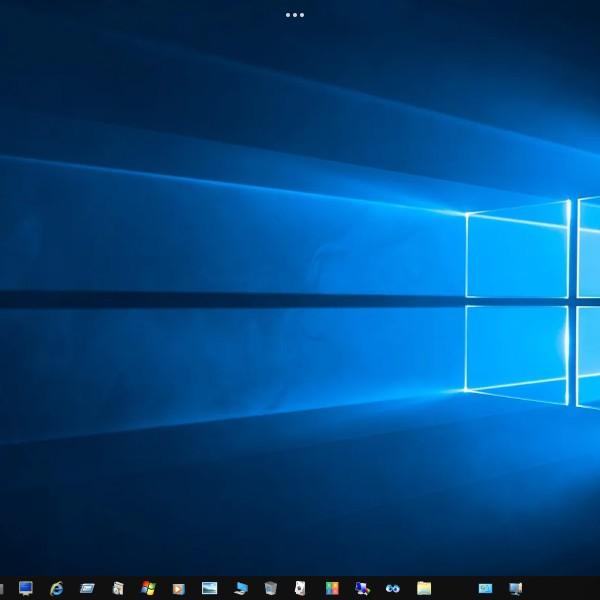Click the partially visible icon at taskbar's left edge

(2, 588)
